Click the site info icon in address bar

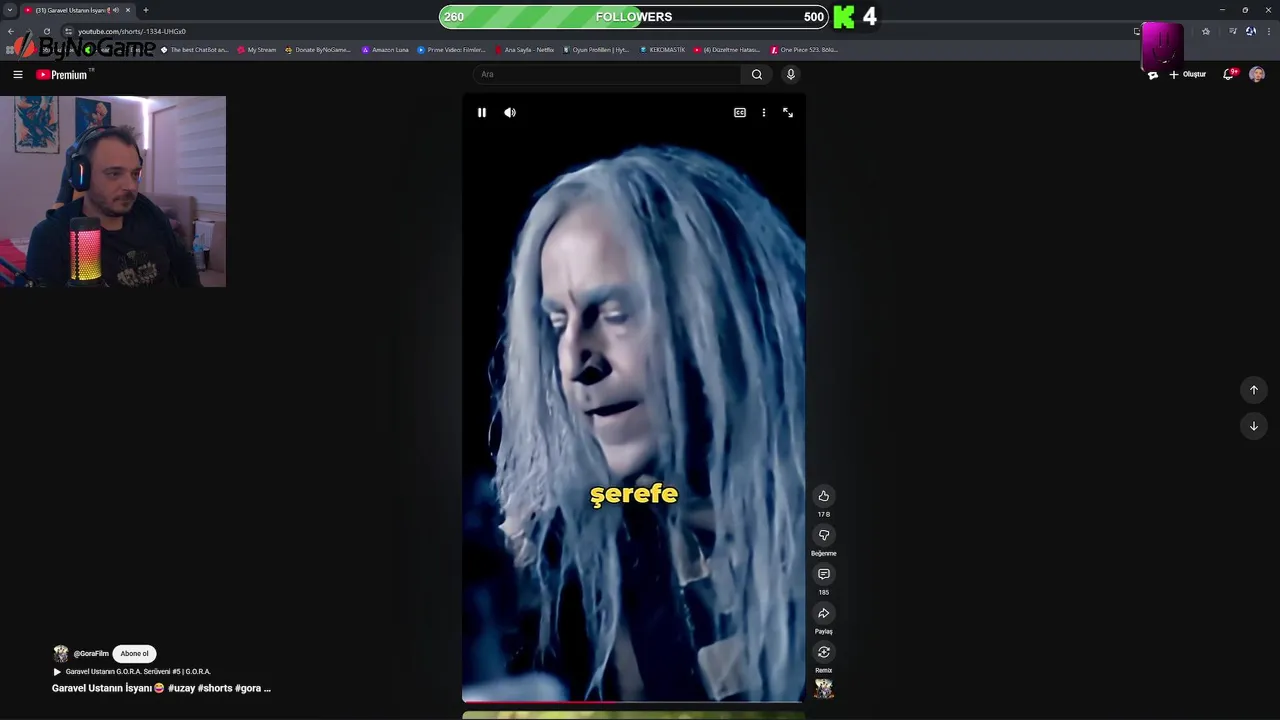click(68, 31)
